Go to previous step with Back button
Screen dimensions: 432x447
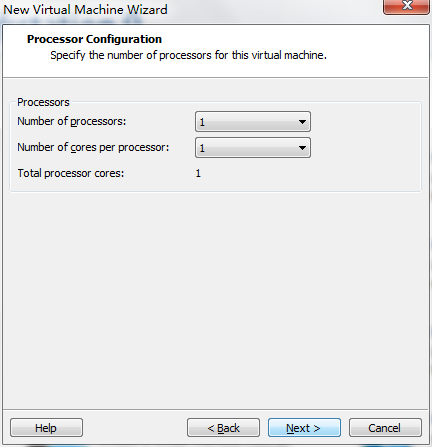pyautogui.click(x=223, y=428)
